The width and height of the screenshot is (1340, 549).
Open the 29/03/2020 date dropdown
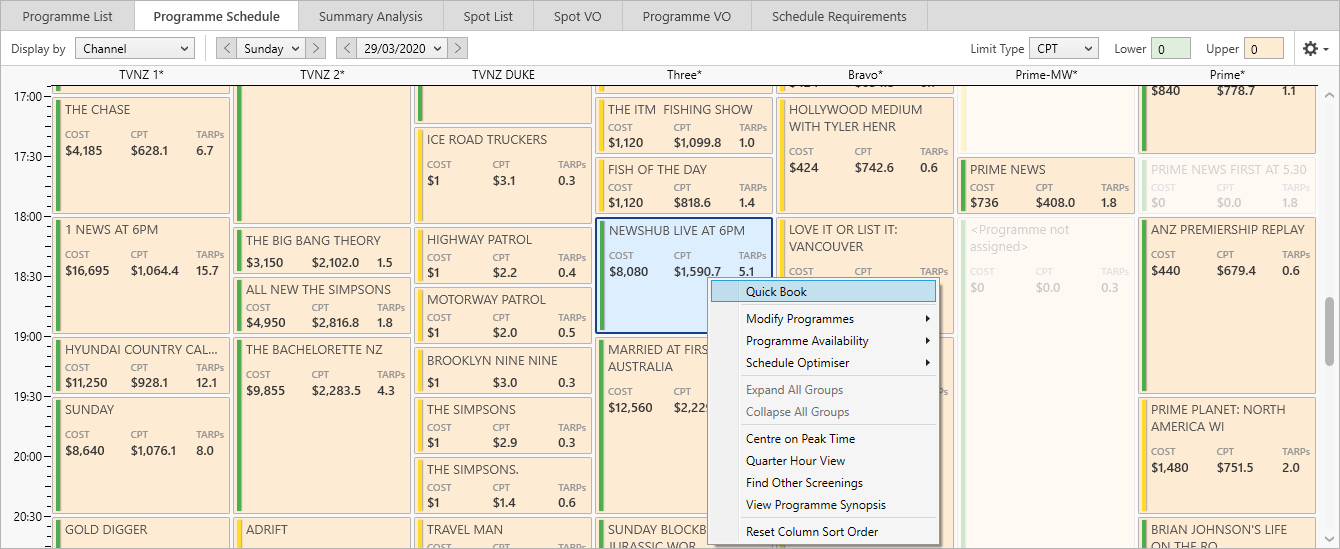(x=402, y=48)
